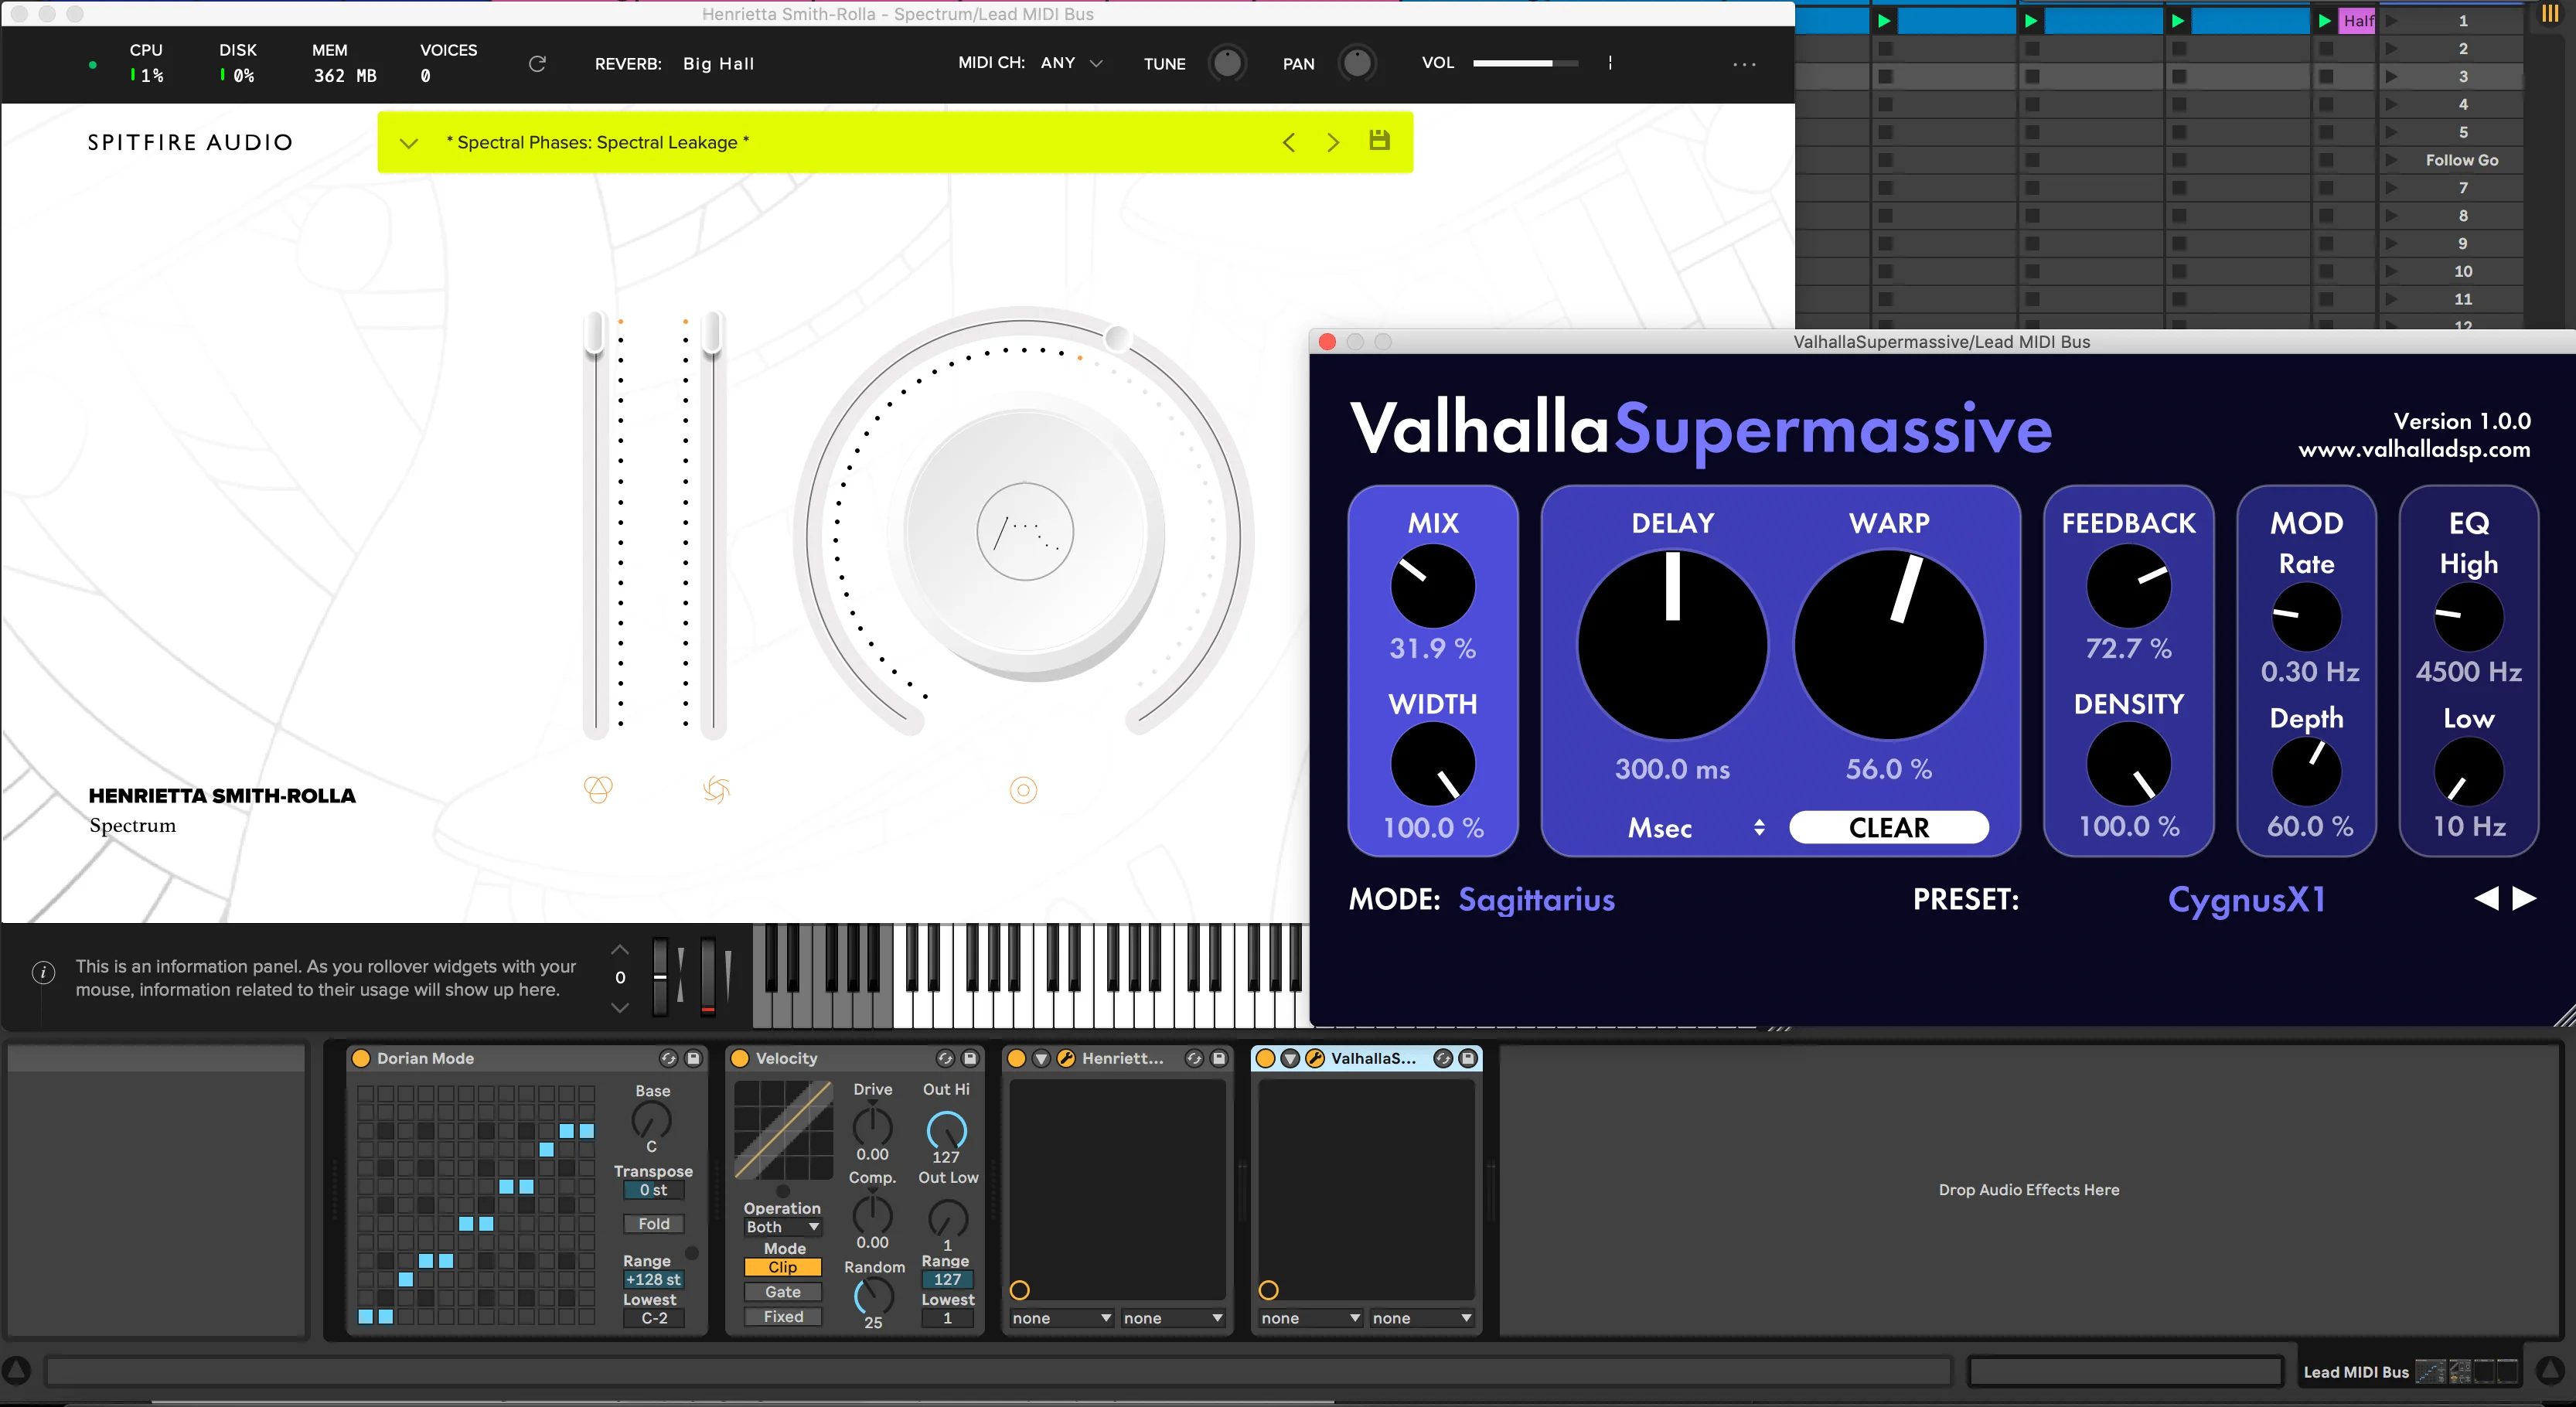2576x1407 pixels.
Task: Open the Sagittarius mode selector in Supermassive
Action: pos(1536,899)
